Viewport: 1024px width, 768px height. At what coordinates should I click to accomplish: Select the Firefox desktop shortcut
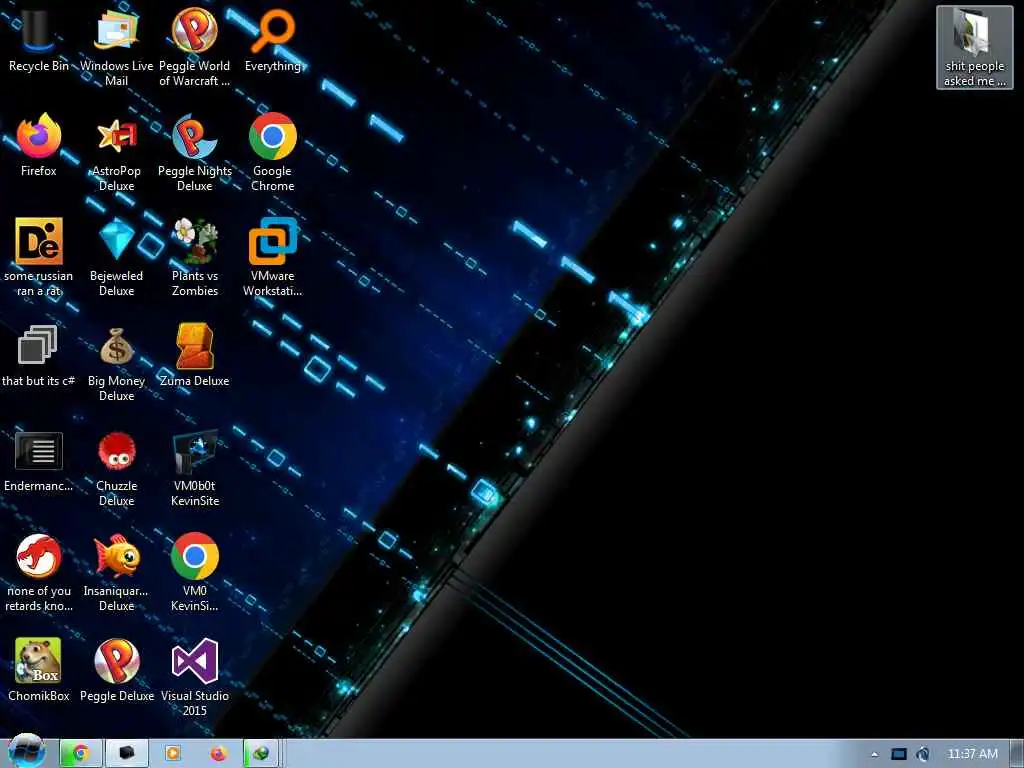click(x=39, y=145)
